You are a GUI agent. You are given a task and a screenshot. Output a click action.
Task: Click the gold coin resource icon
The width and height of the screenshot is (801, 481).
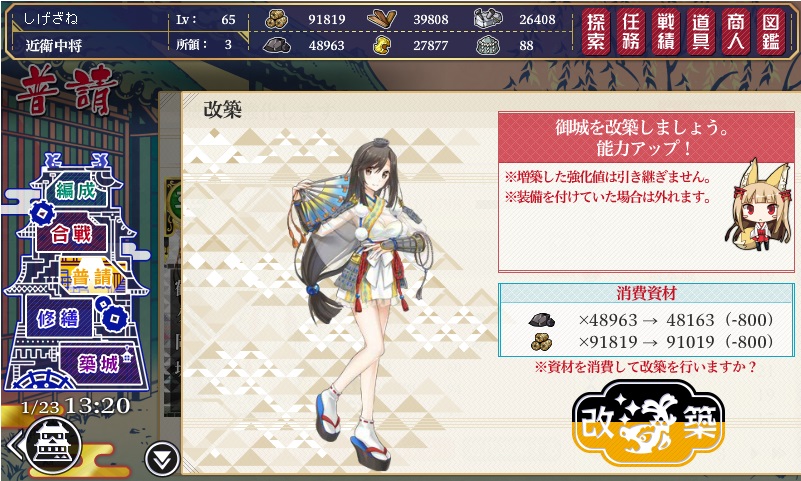(x=382, y=45)
